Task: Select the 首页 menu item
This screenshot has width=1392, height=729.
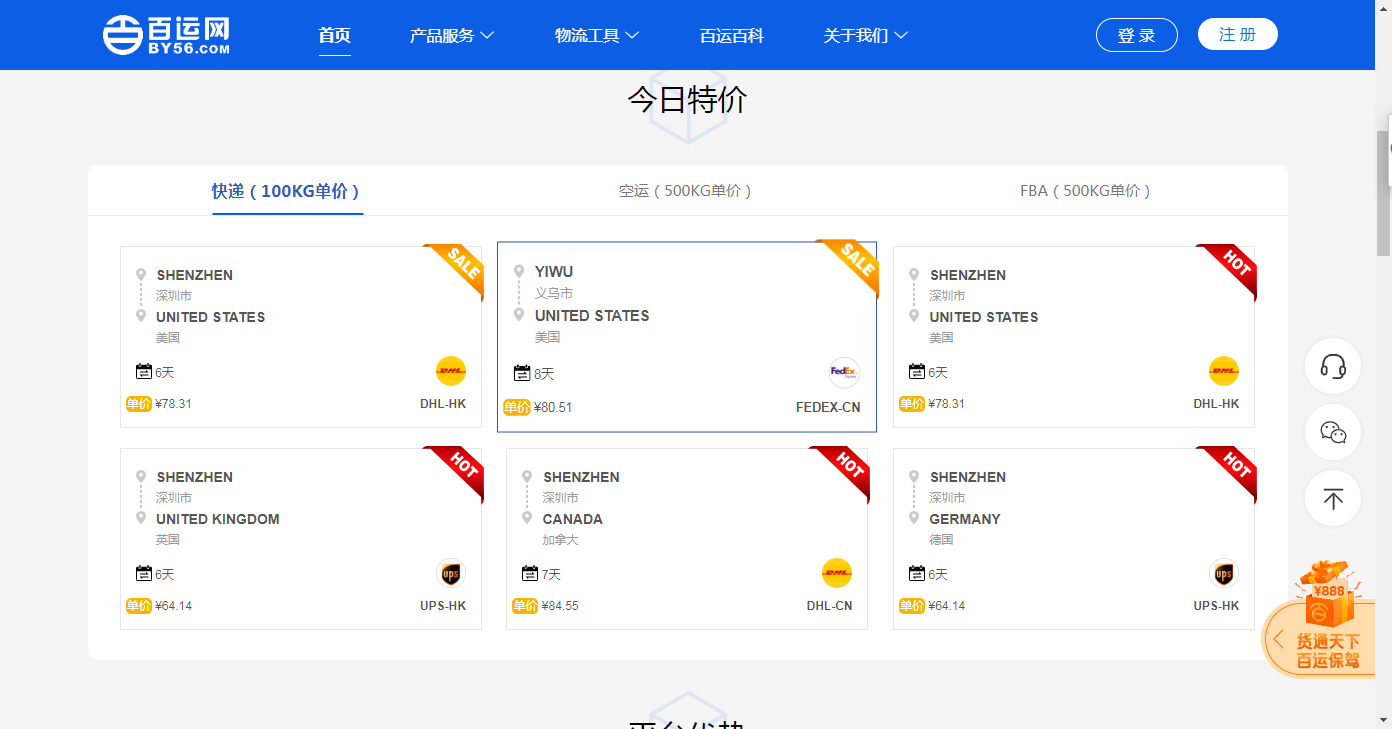Action: [x=334, y=34]
